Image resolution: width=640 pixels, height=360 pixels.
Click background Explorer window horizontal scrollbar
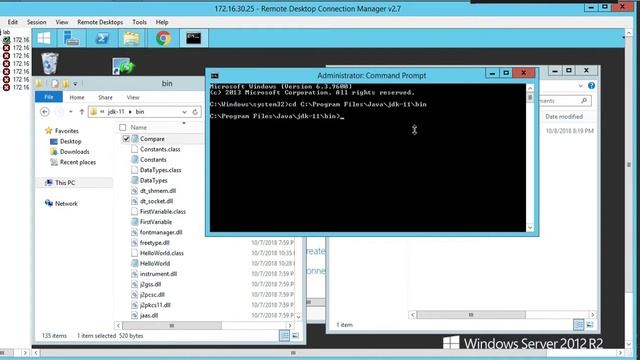(471, 315)
